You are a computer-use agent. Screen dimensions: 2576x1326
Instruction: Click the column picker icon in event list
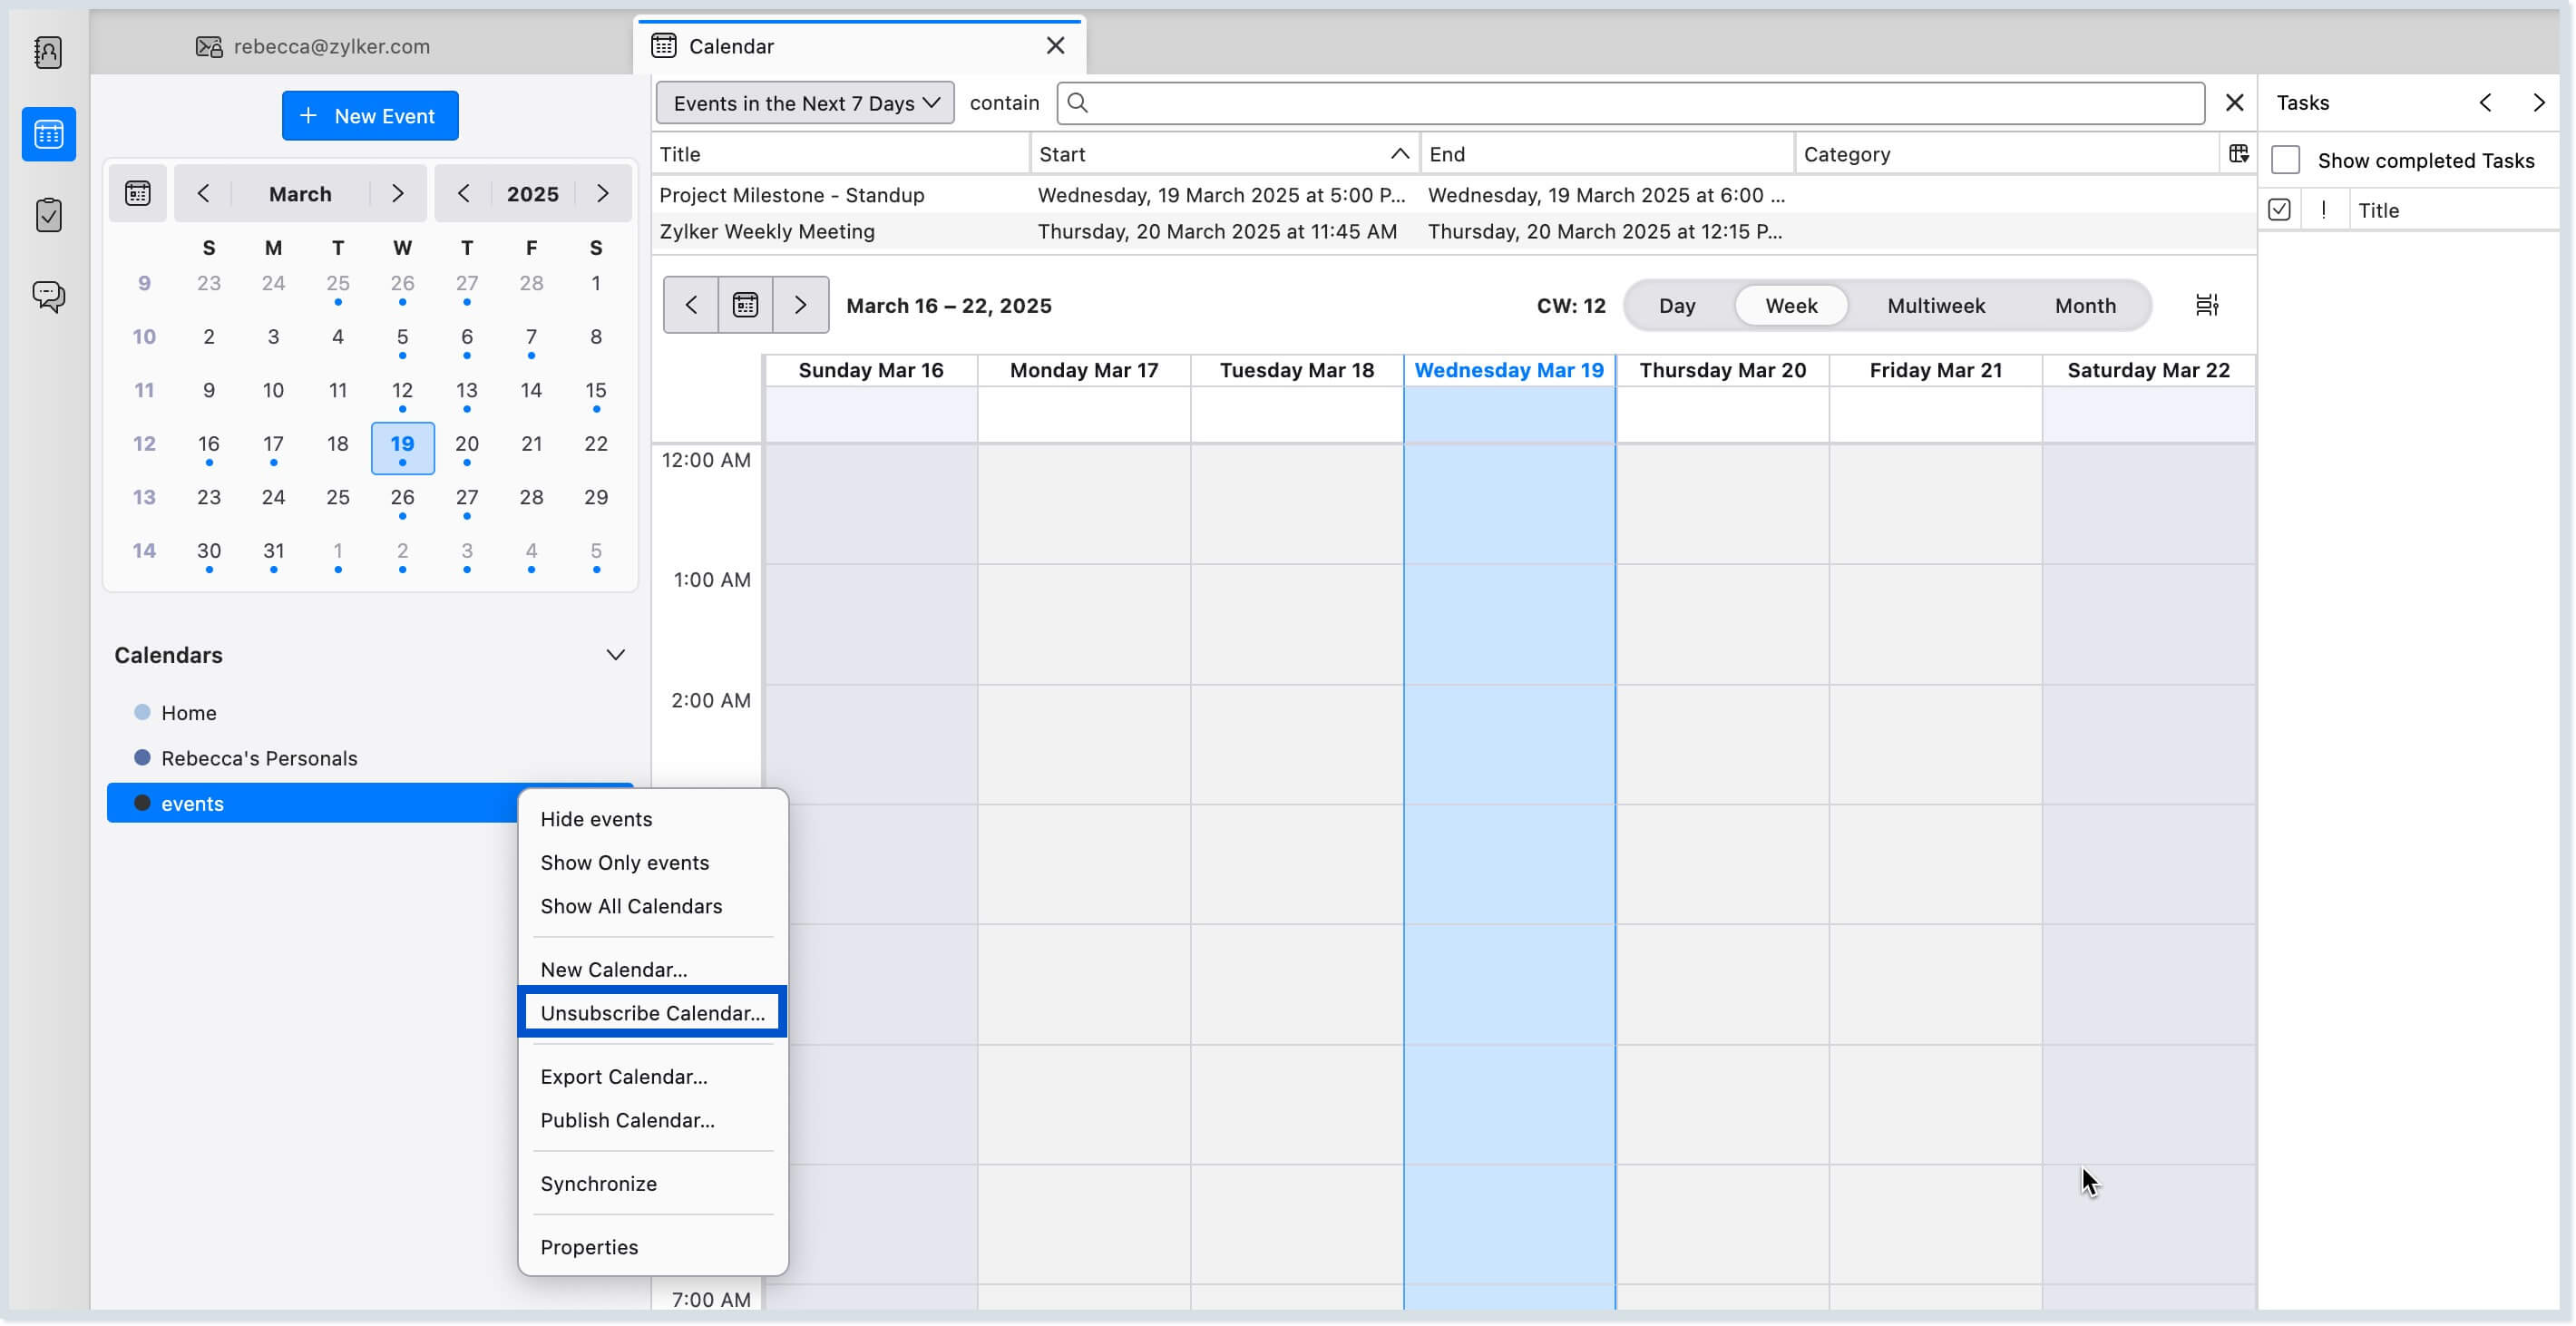click(x=2238, y=153)
